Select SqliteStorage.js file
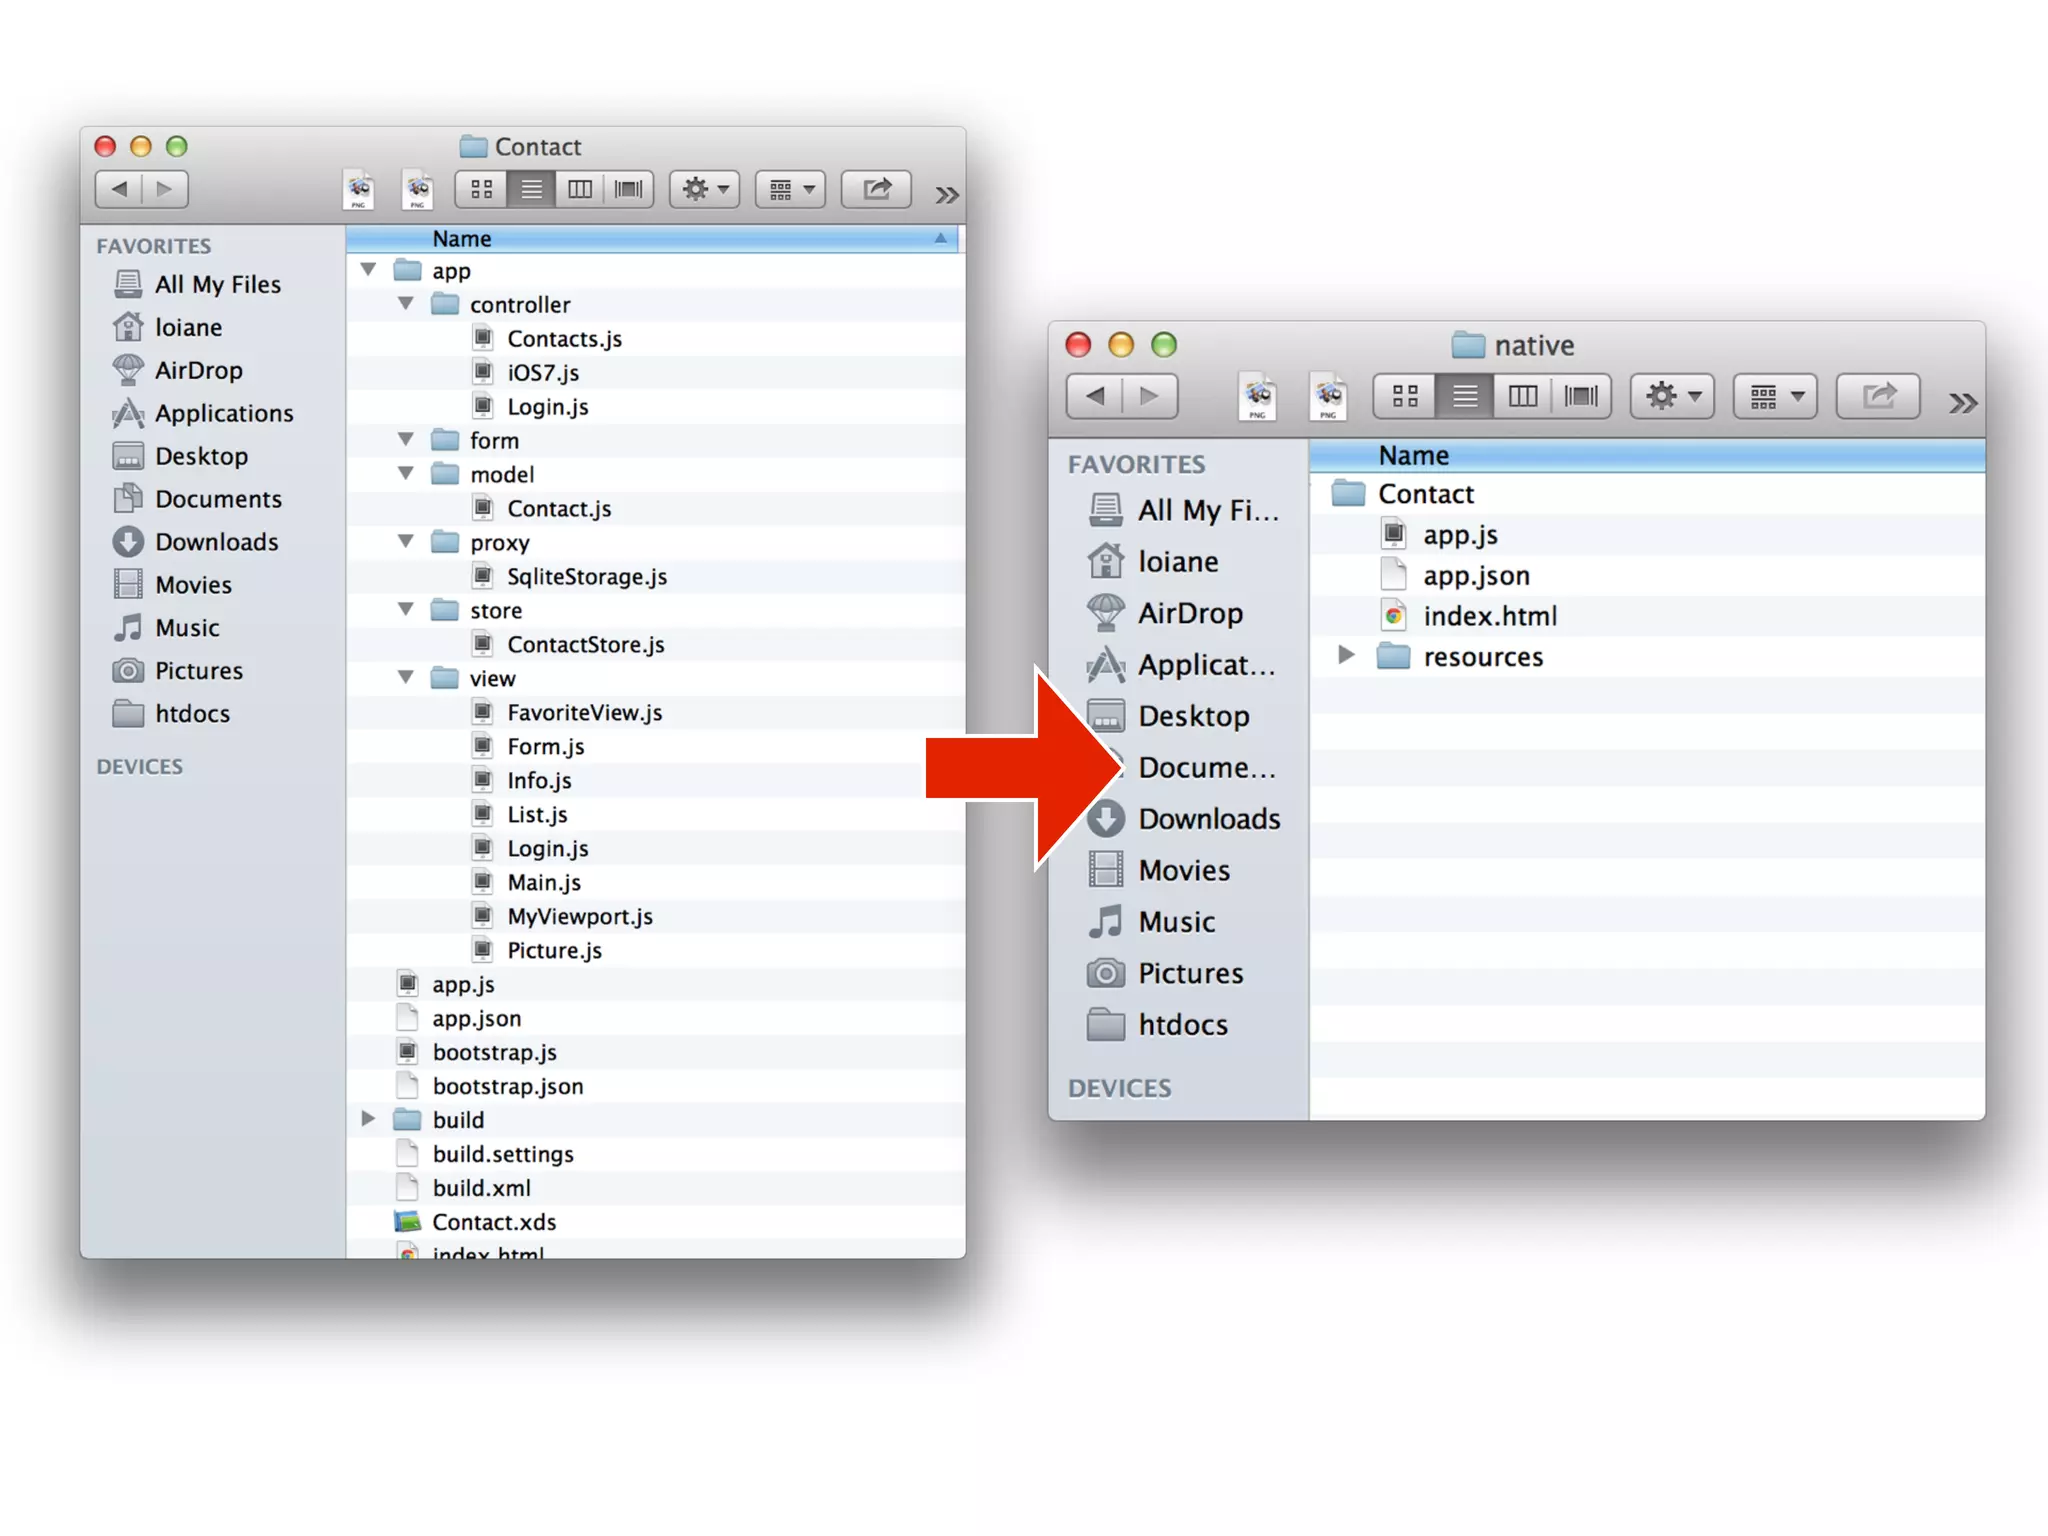 586,576
